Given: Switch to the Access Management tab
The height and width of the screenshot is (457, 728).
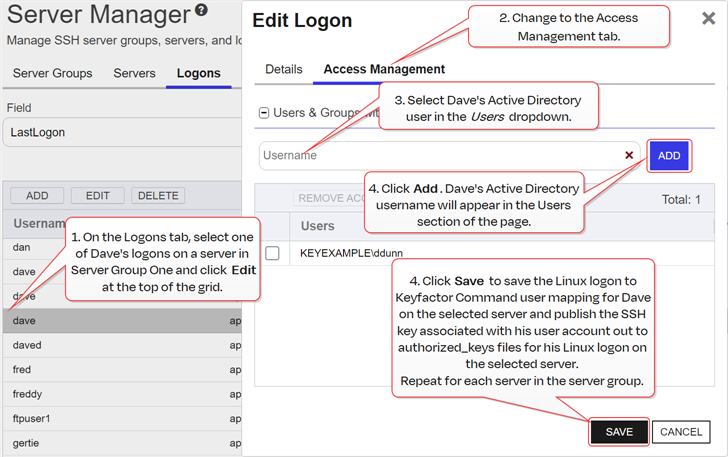Looking at the screenshot, I should coord(384,69).
